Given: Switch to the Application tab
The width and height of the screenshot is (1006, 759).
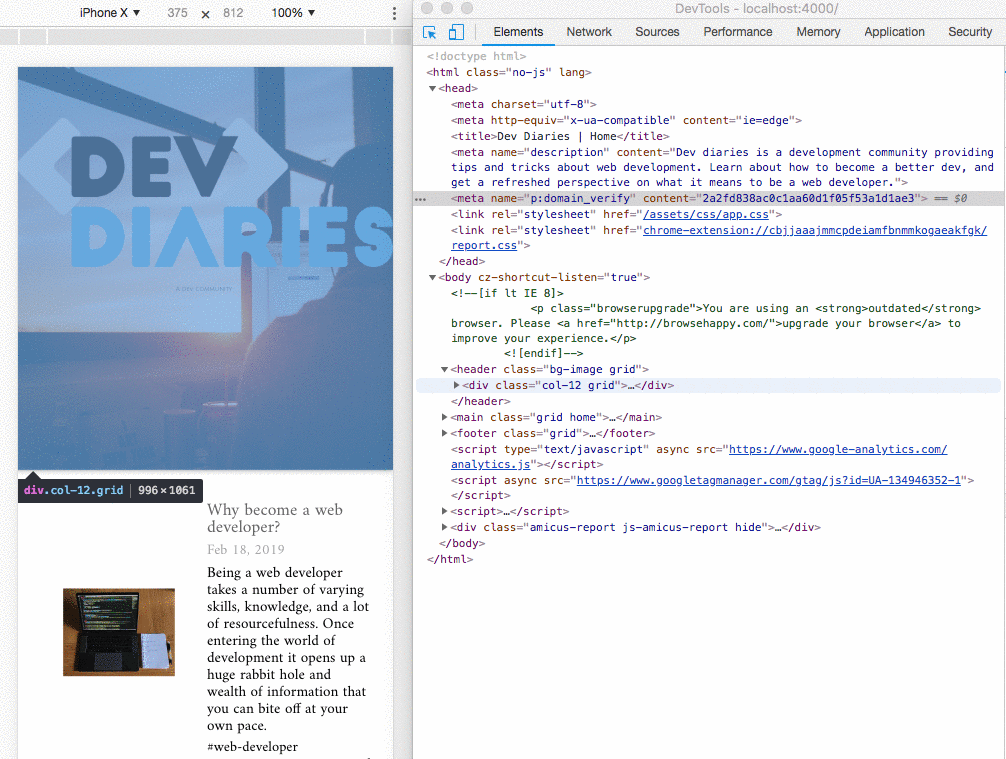Looking at the screenshot, I should (894, 32).
